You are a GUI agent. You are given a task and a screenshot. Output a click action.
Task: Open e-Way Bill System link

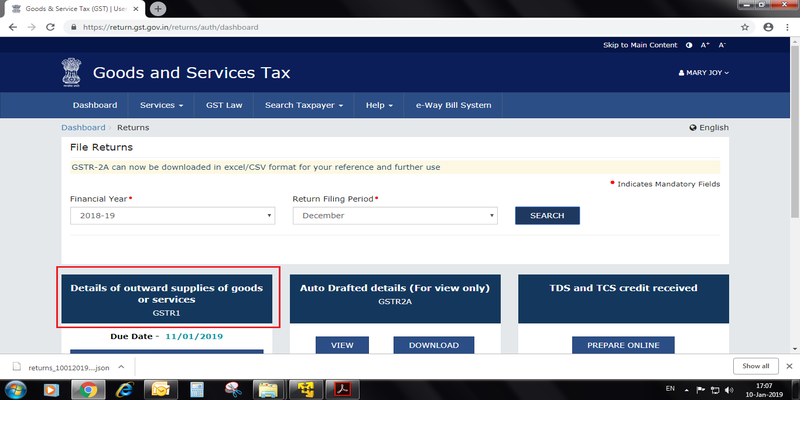(x=453, y=105)
